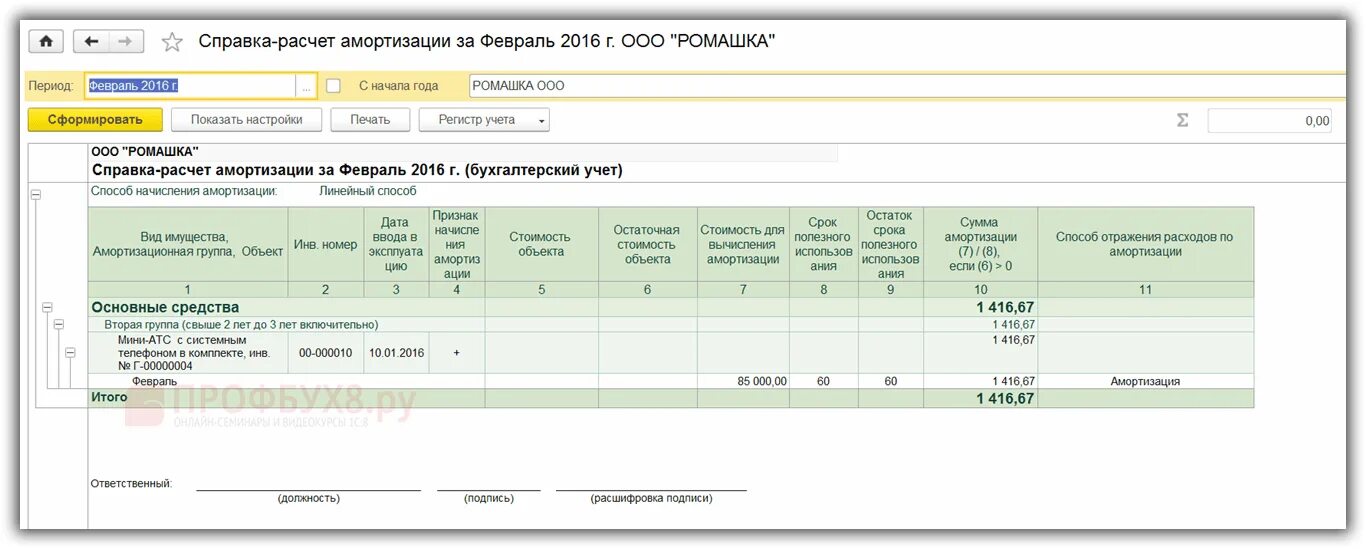The image size is (1366, 549).
Task: Navigate forward with the right arrow
Action: pos(126,41)
